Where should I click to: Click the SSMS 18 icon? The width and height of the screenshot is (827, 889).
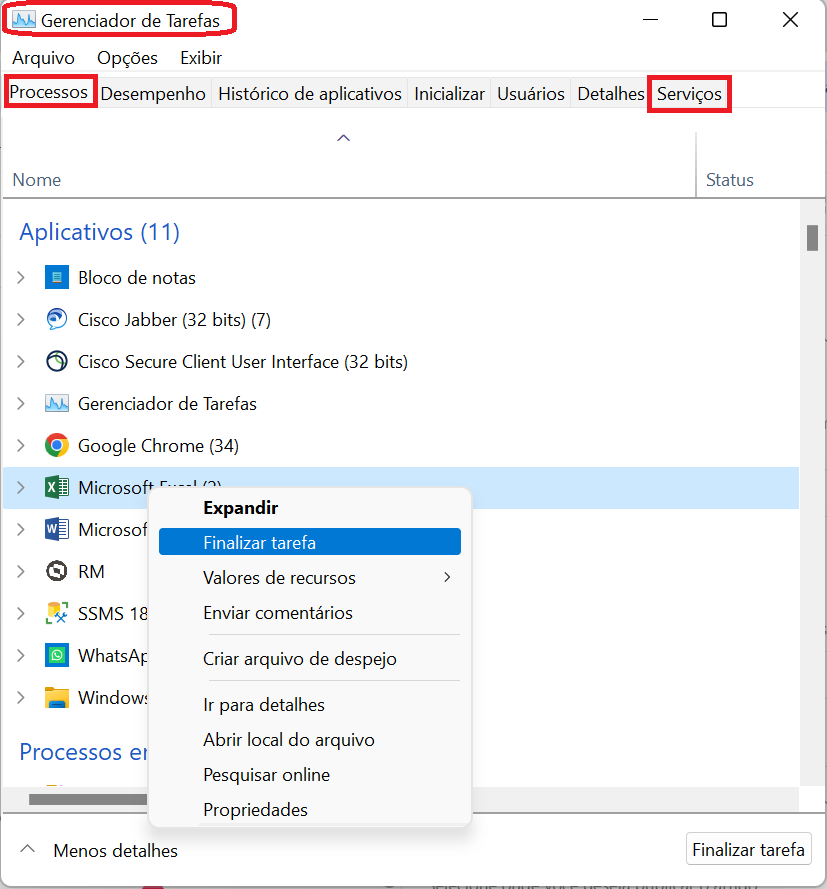(57, 613)
